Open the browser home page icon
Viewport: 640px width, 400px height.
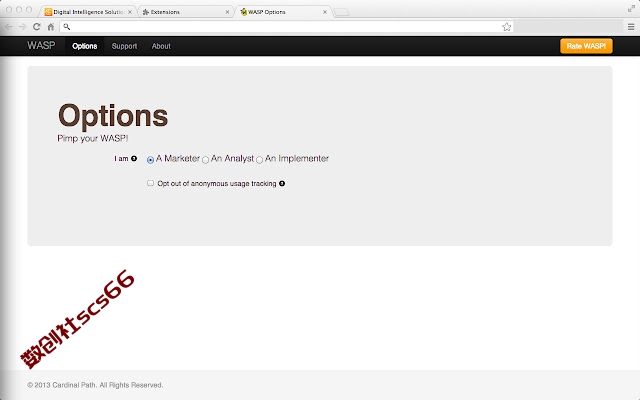pyautogui.click(x=51, y=27)
